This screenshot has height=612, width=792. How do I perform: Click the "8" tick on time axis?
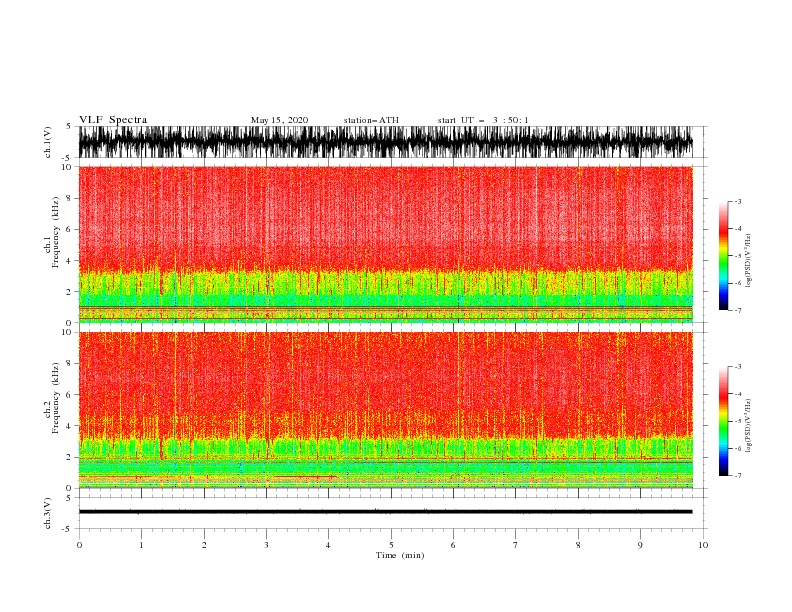(578, 545)
